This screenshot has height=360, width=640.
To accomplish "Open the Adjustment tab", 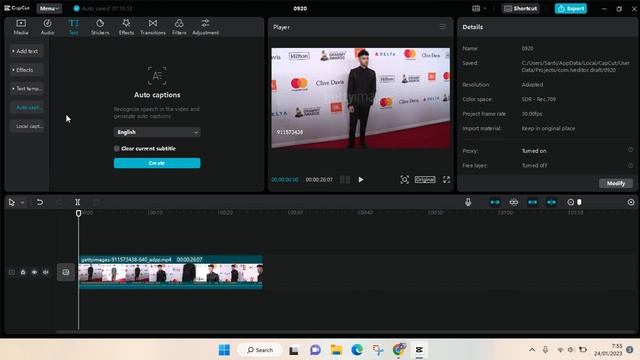I will [x=205, y=27].
